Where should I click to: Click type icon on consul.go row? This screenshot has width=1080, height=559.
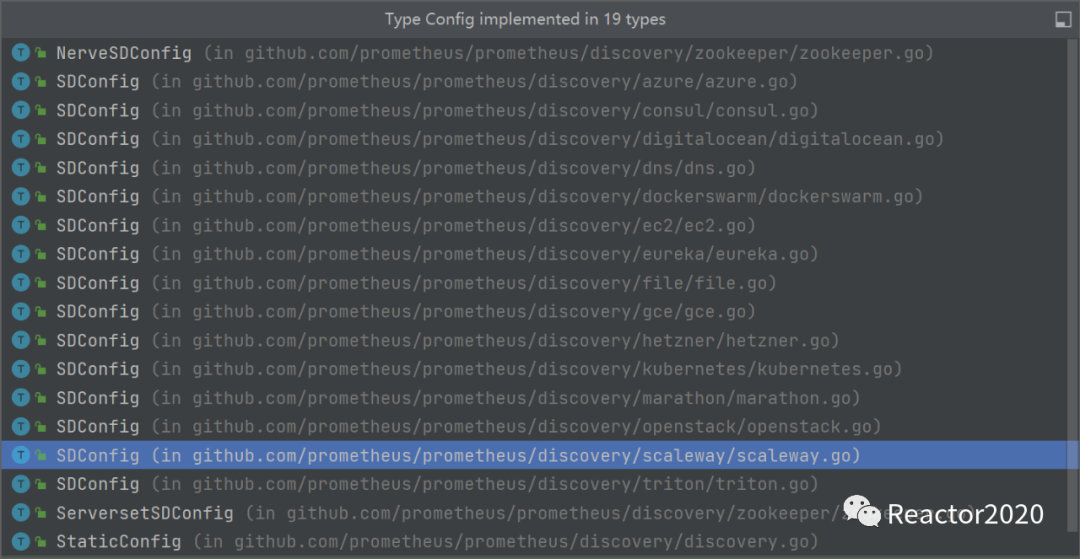(21, 110)
